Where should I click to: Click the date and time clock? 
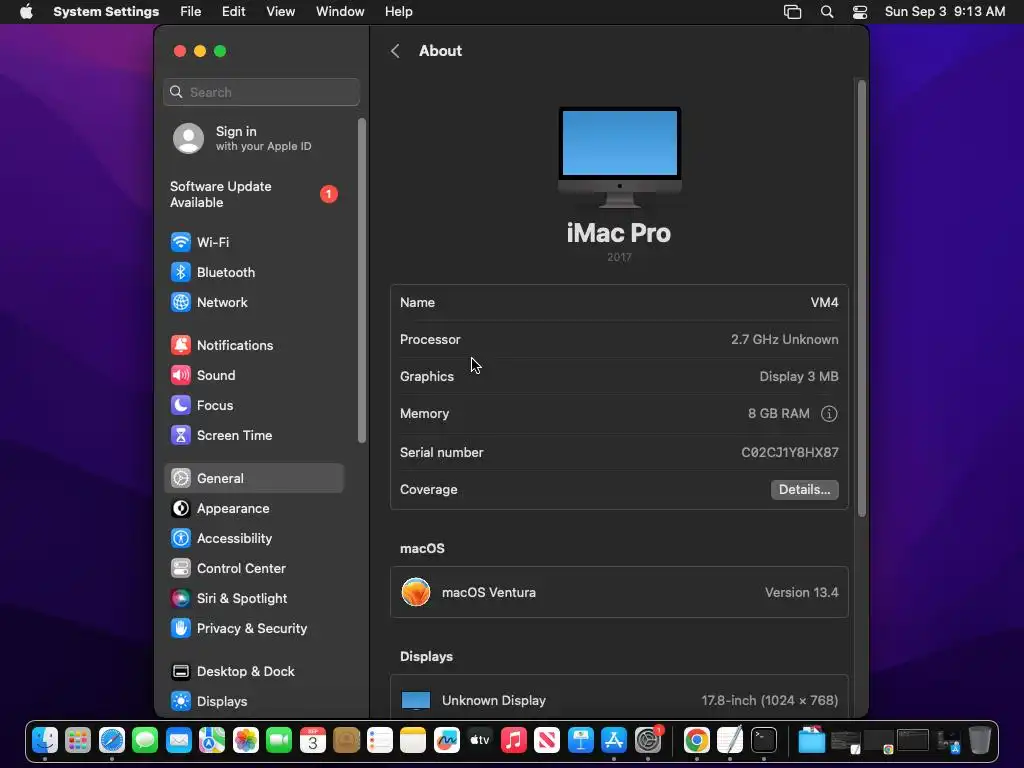944,12
